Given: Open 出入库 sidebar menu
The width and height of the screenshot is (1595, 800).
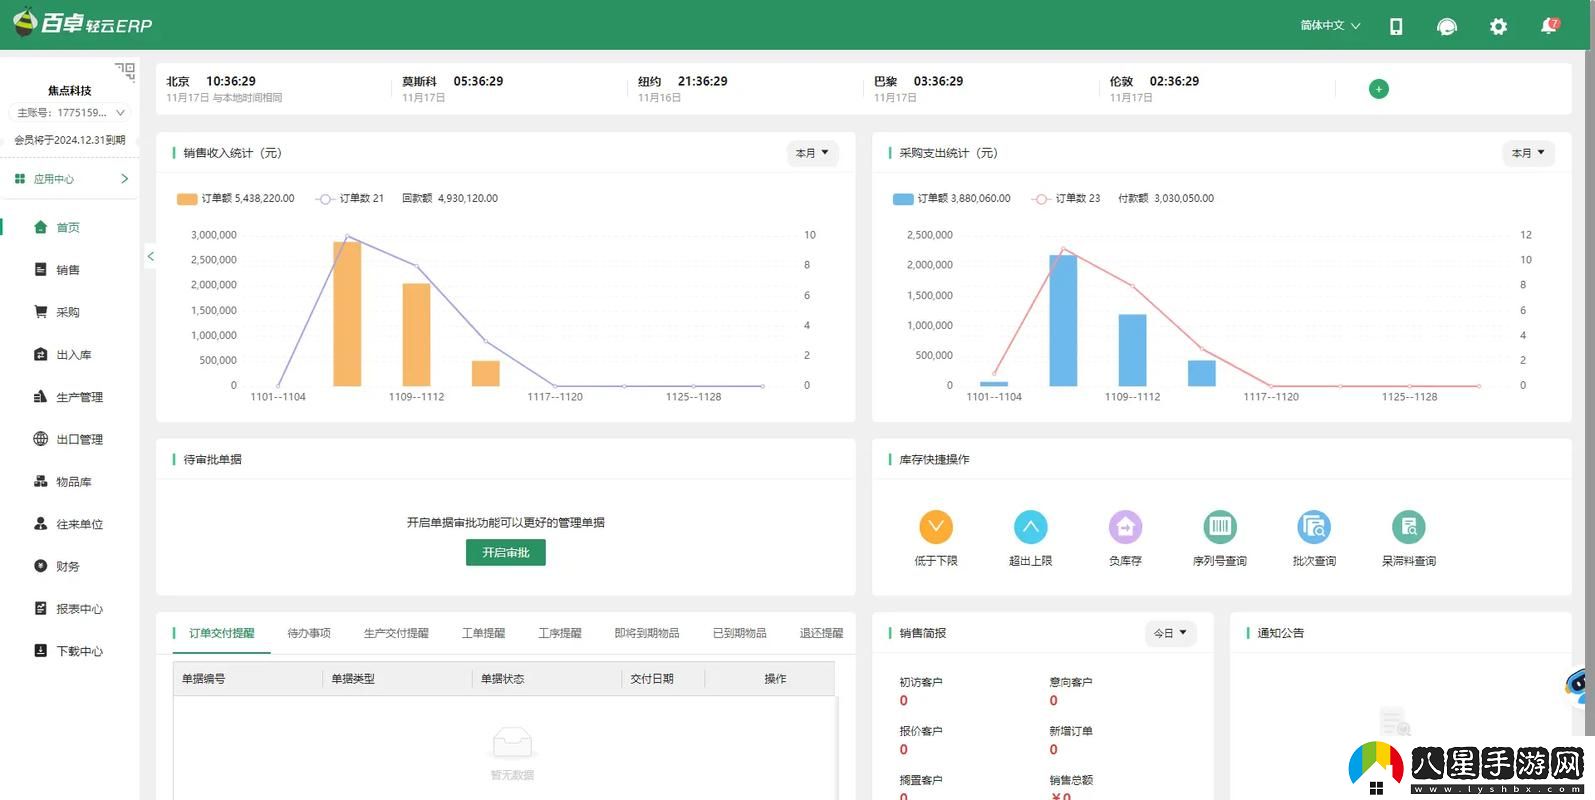Looking at the screenshot, I should [x=69, y=355].
